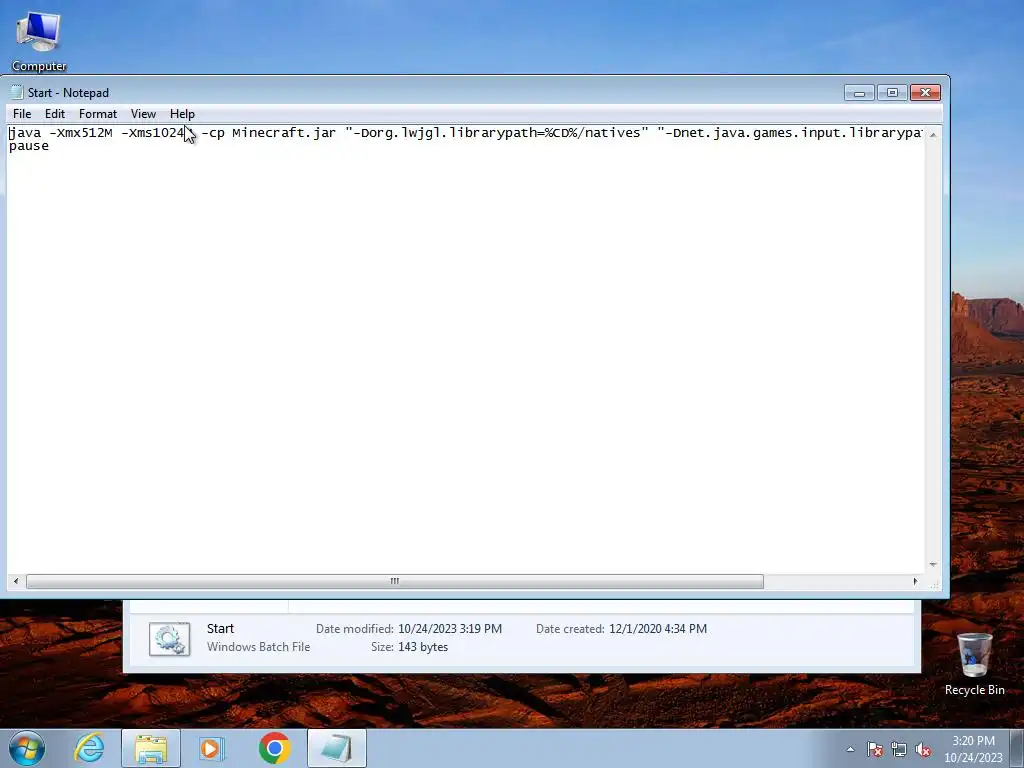Click the Notepad title bar document icon
The height and width of the screenshot is (768, 1024).
pyautogui.click(x=17, y=93)
